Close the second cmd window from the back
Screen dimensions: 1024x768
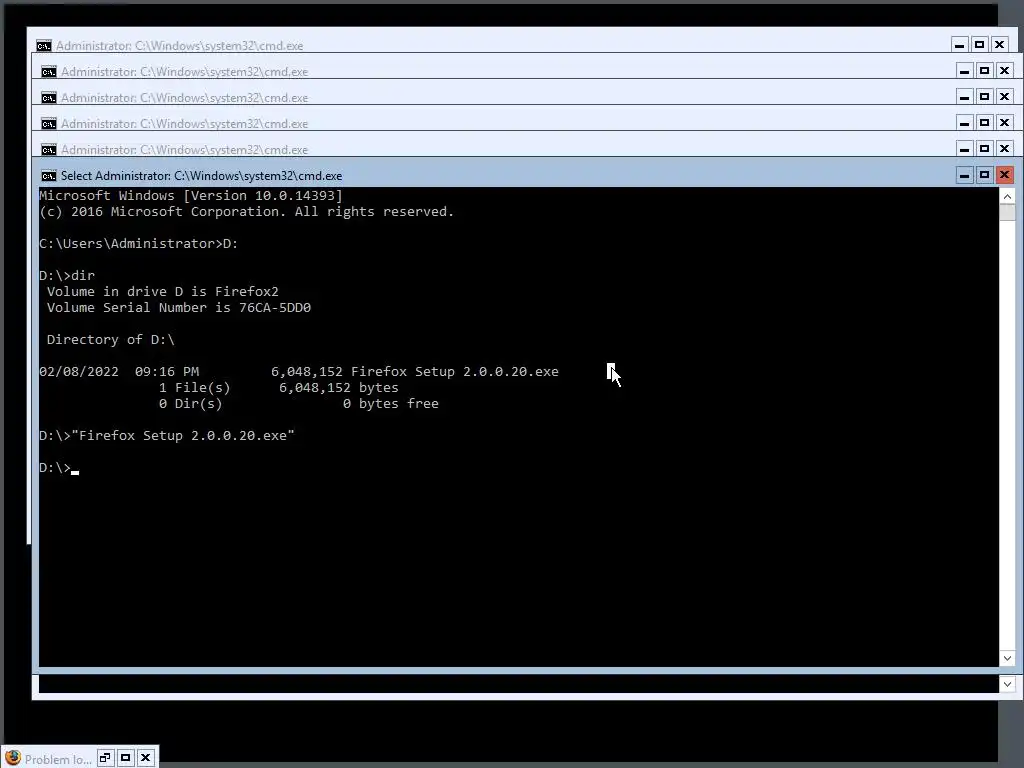1004,71
